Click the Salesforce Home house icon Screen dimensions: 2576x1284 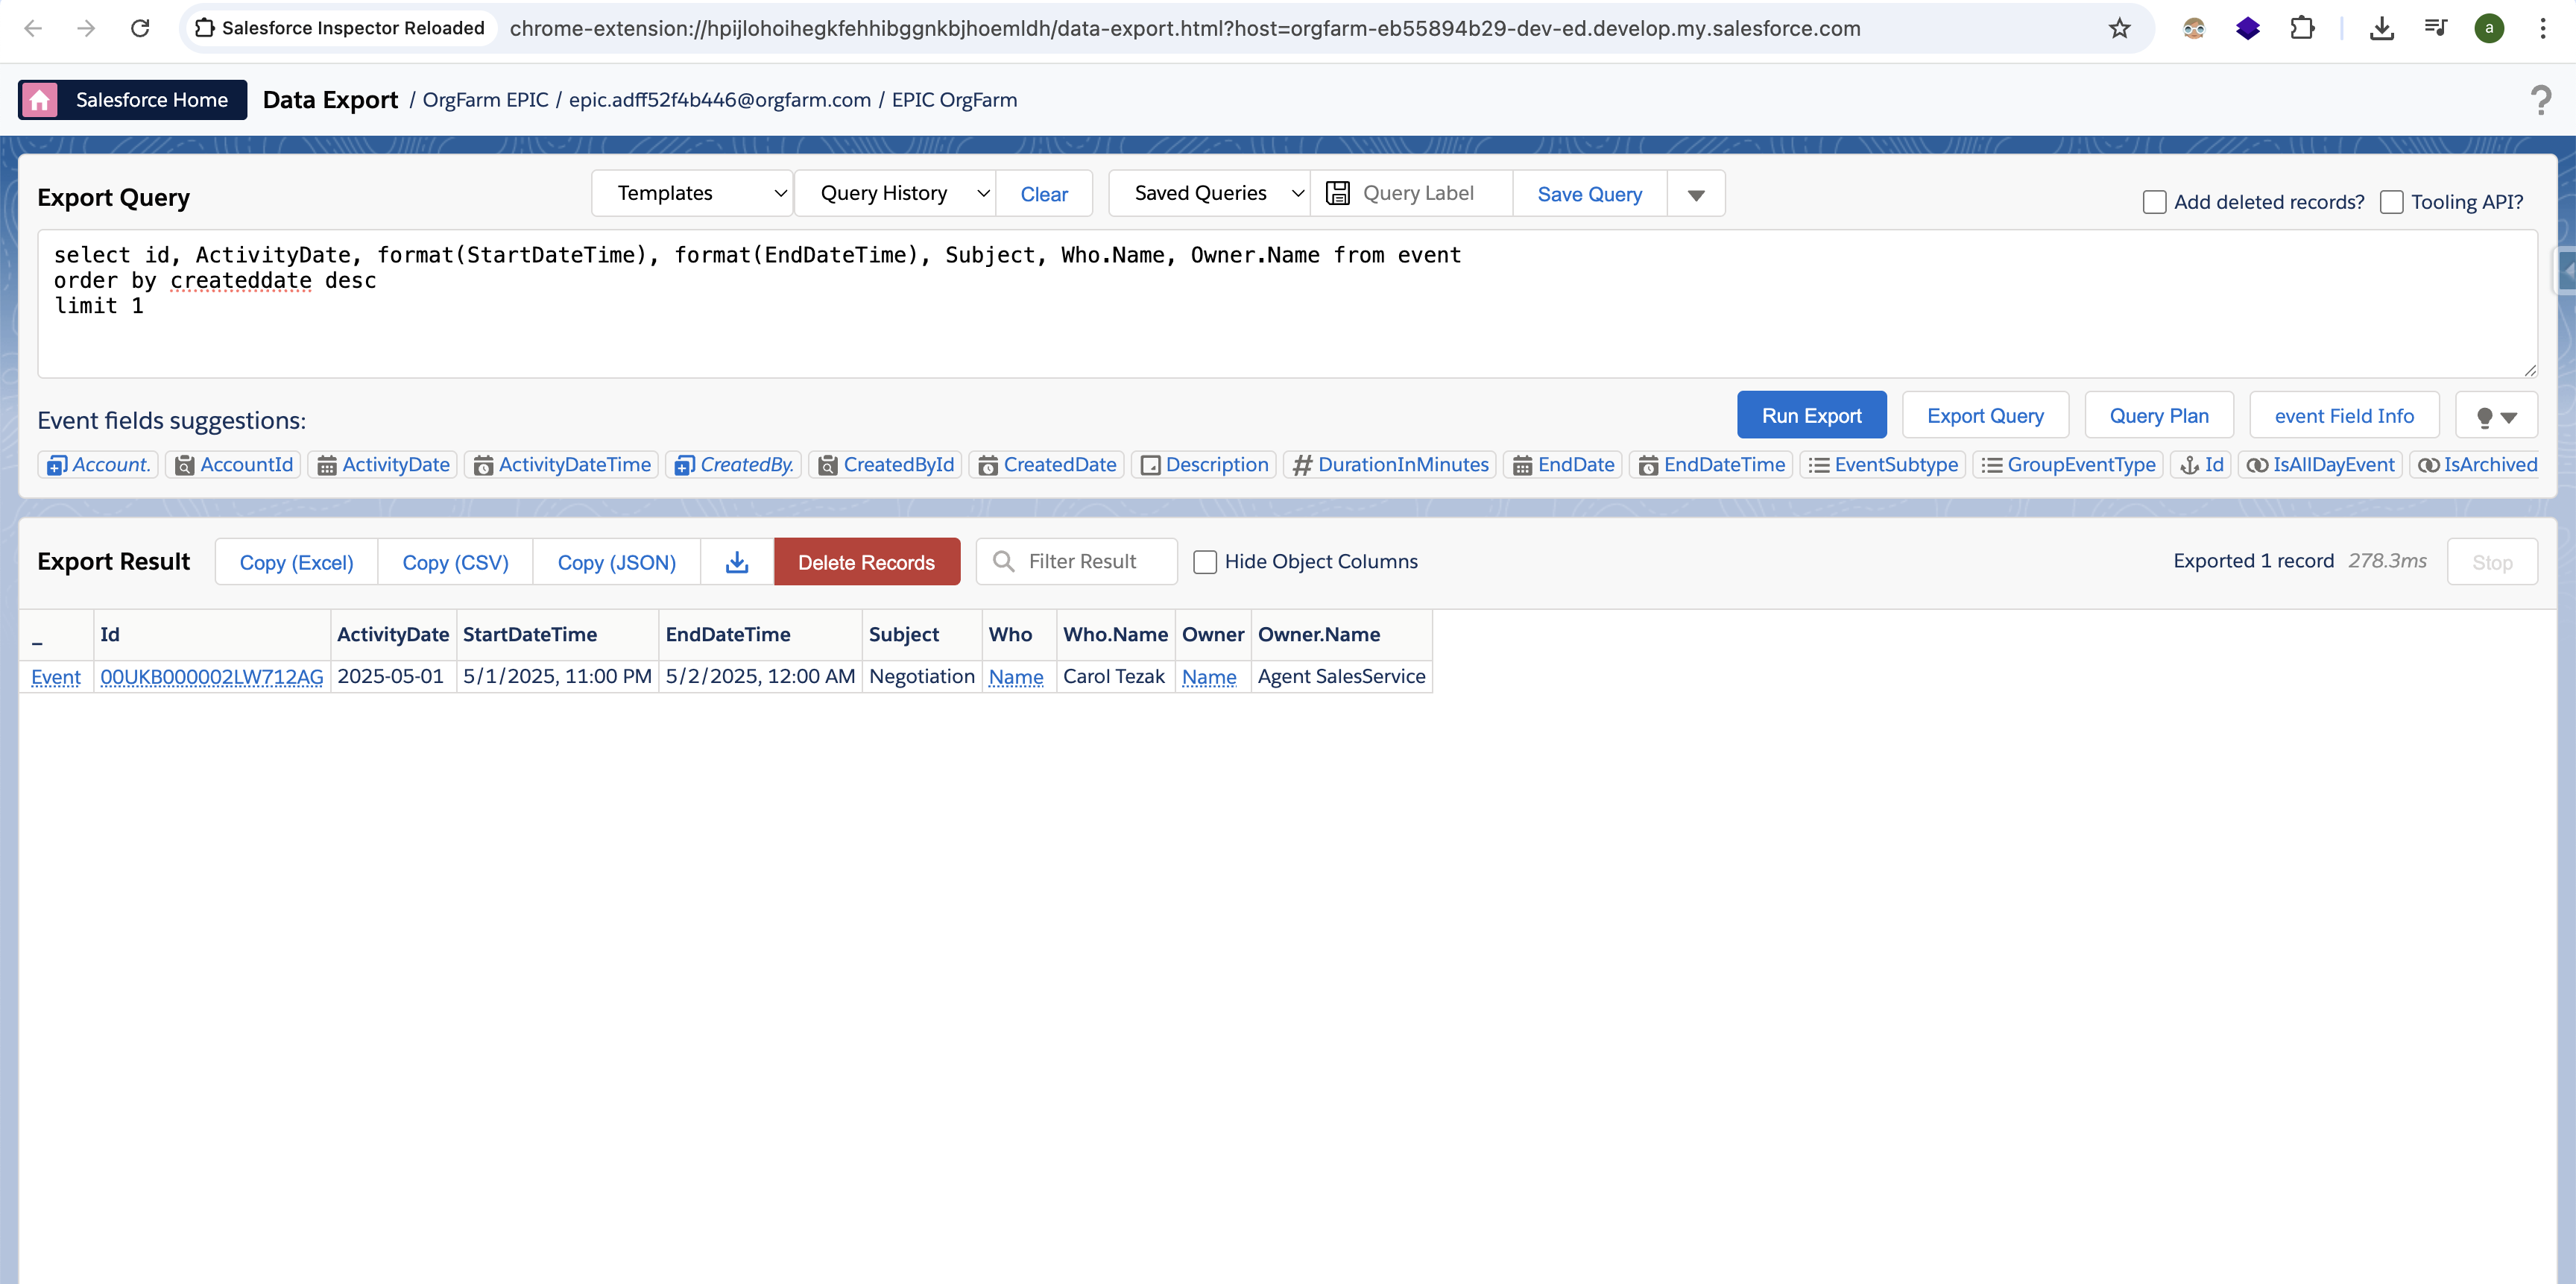40,100
